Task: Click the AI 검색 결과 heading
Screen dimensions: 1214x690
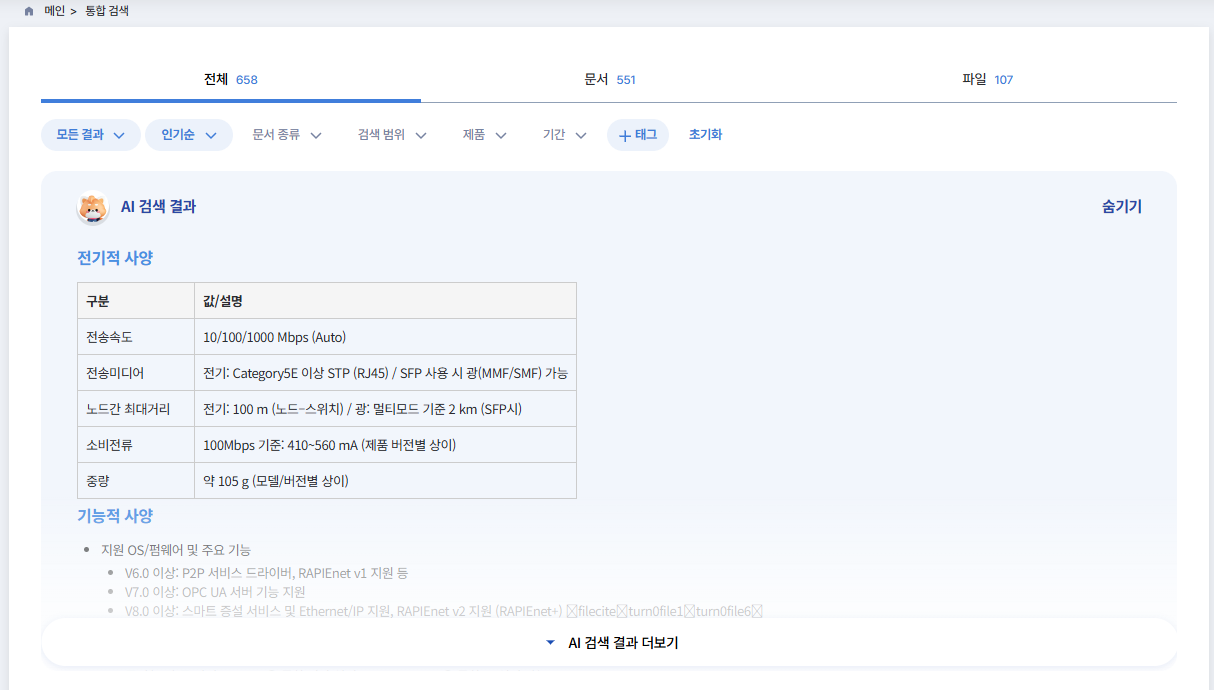Action: click(x=158, y=207)
